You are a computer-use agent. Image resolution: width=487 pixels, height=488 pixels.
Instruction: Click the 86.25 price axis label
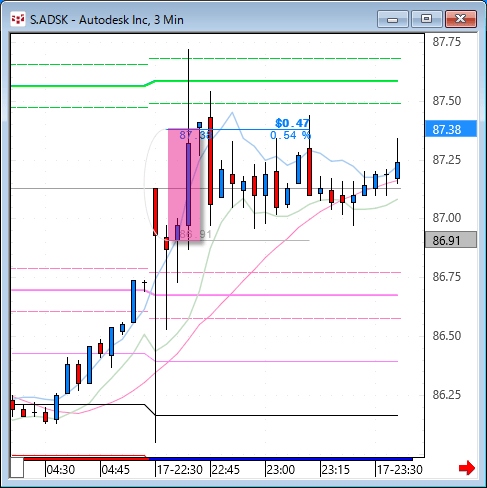pyautogui.click(x=447, y=395)
